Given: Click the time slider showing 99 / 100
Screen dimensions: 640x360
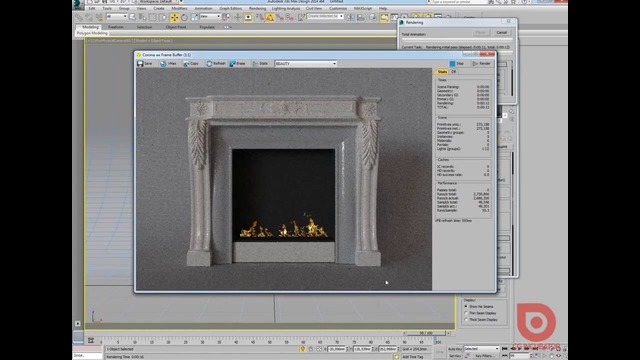Looking at the screenshot, I should click(x=427, y=333).
